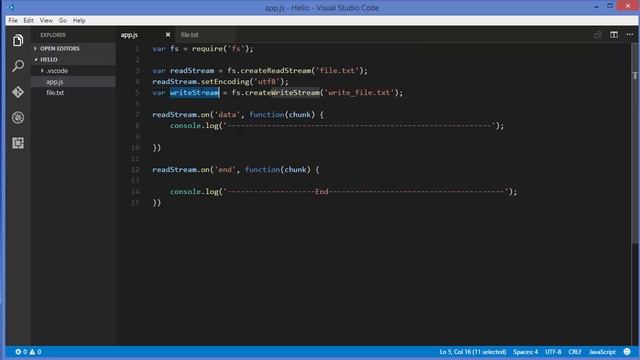Image resolution: width=640 pixels, height=360 pixels.
Task: Click line number 14 in the gutter
Action: click(x=135, y=191)
